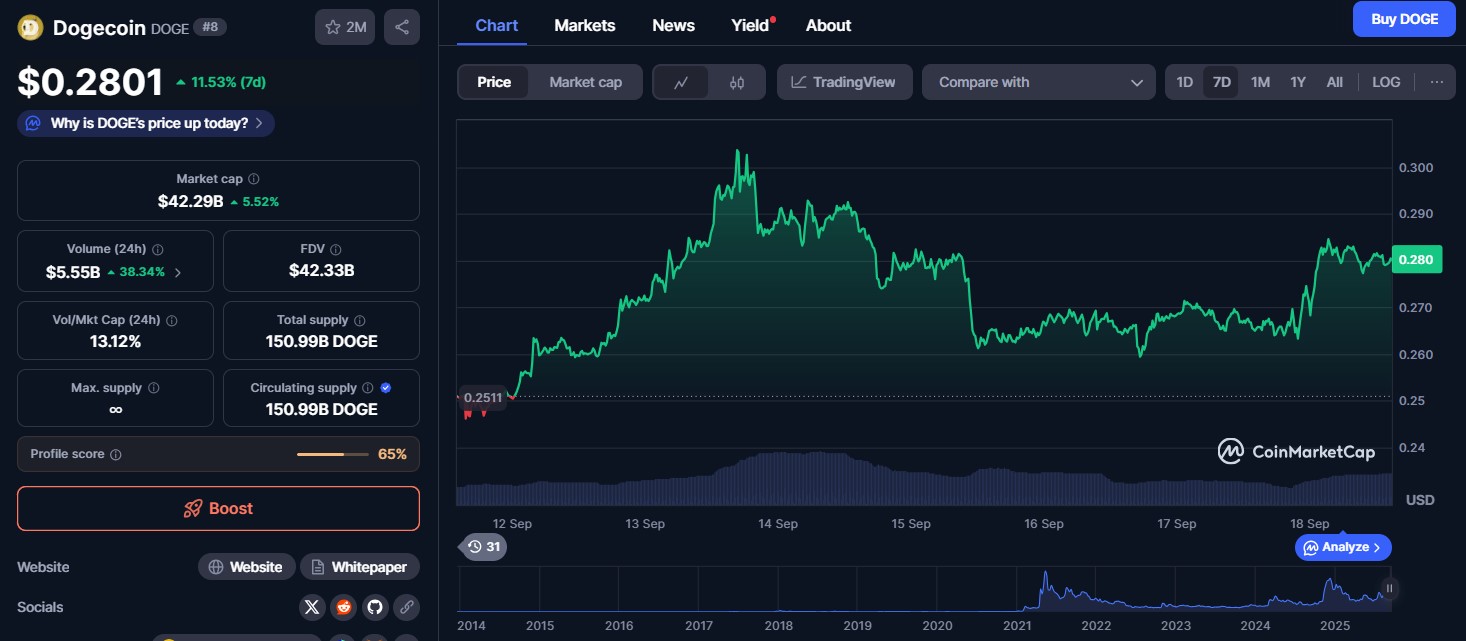This screenshot has height=641, width=1466.
Task: Toggle chart to Market cap view
Action: 585,82
